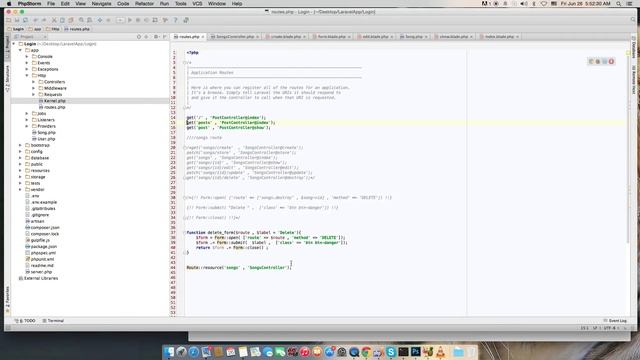The height and width of the screenshot is (360, 640).
Task: Open Finder from the Dock
Action: [169, 351]
